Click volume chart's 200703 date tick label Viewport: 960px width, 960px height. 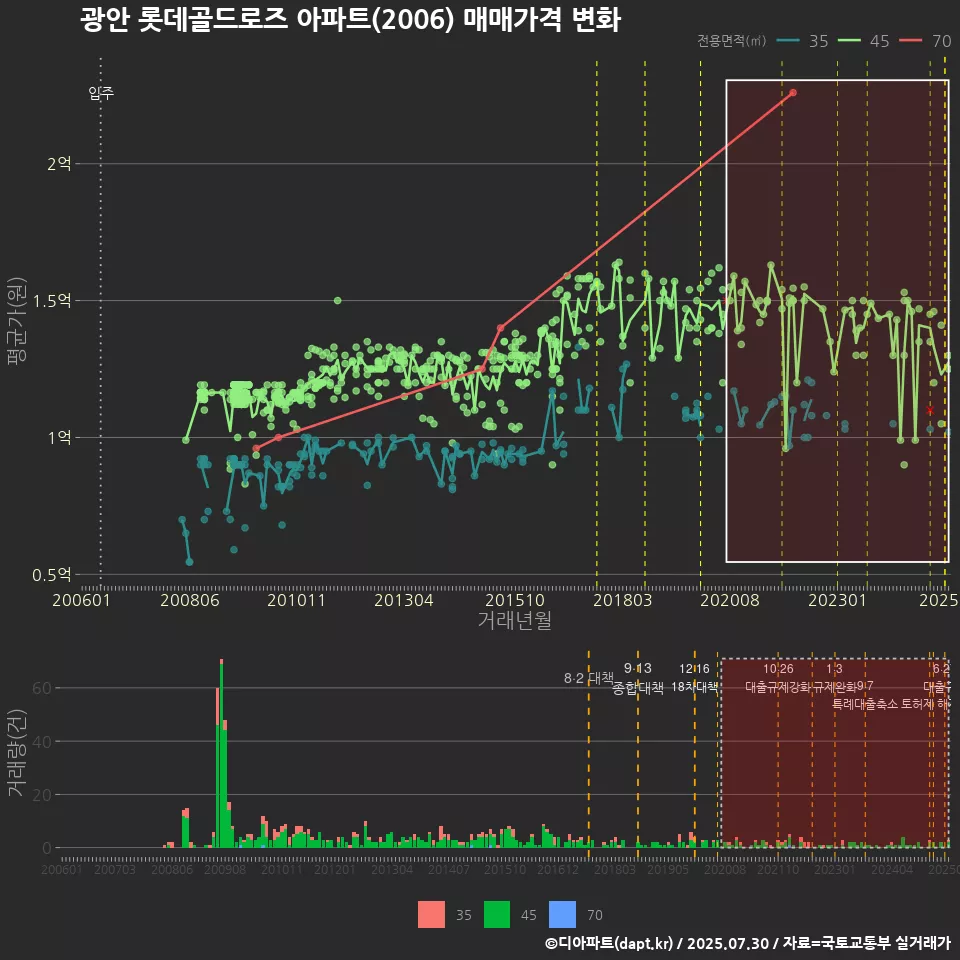coord(114,869)
